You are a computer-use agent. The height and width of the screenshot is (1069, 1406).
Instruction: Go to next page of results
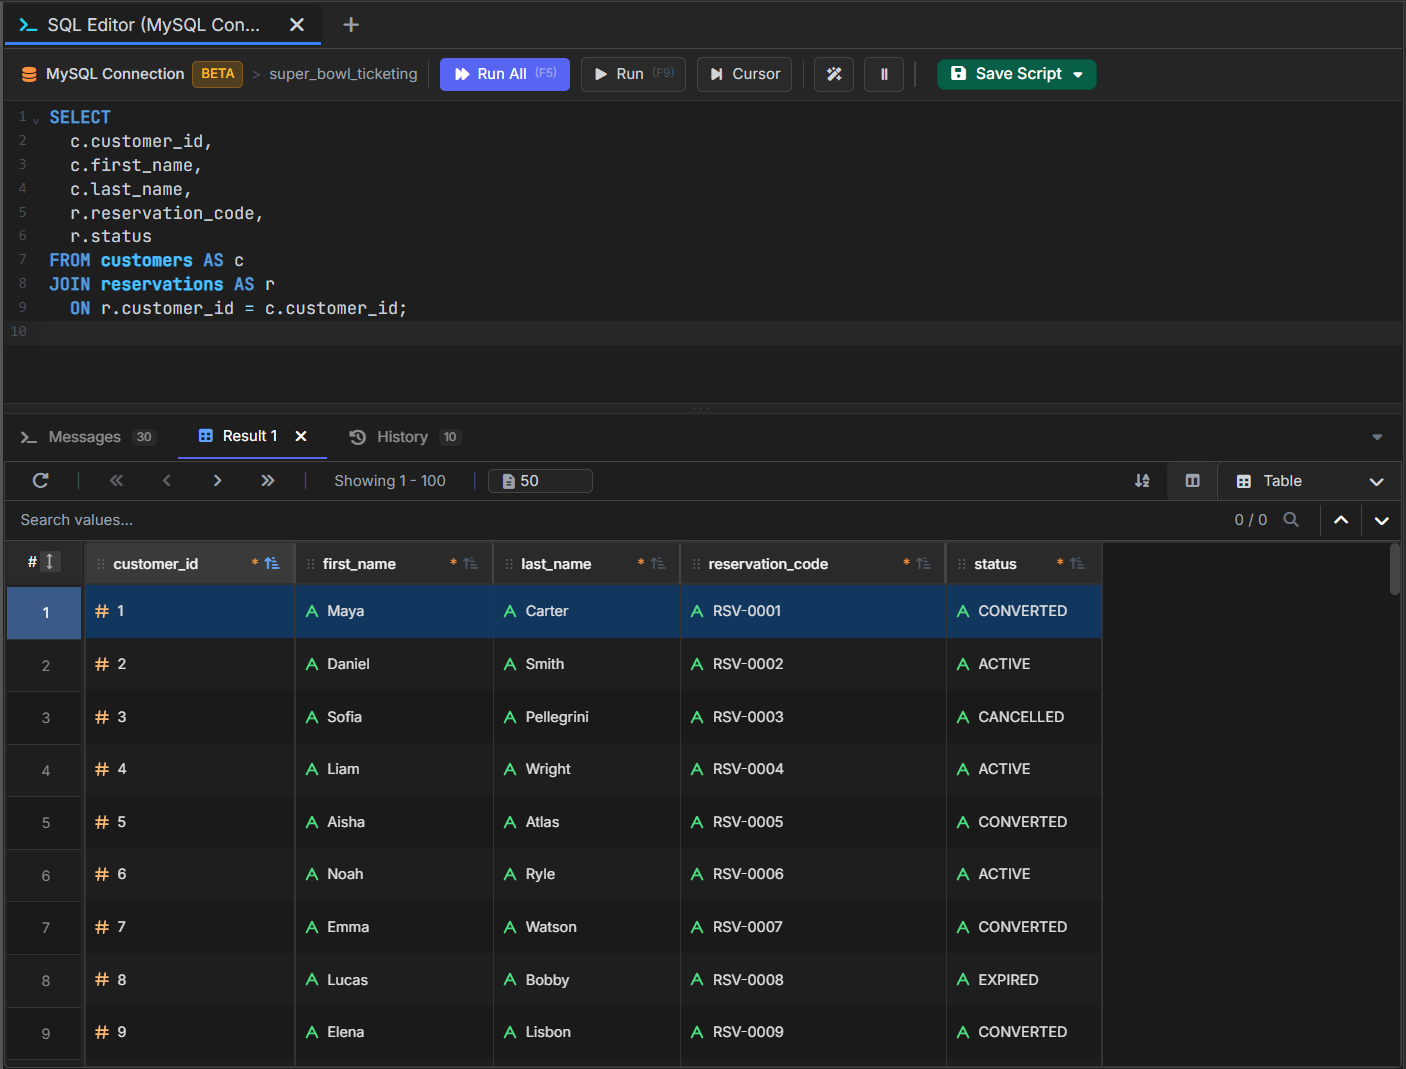[x=217, y=481]
